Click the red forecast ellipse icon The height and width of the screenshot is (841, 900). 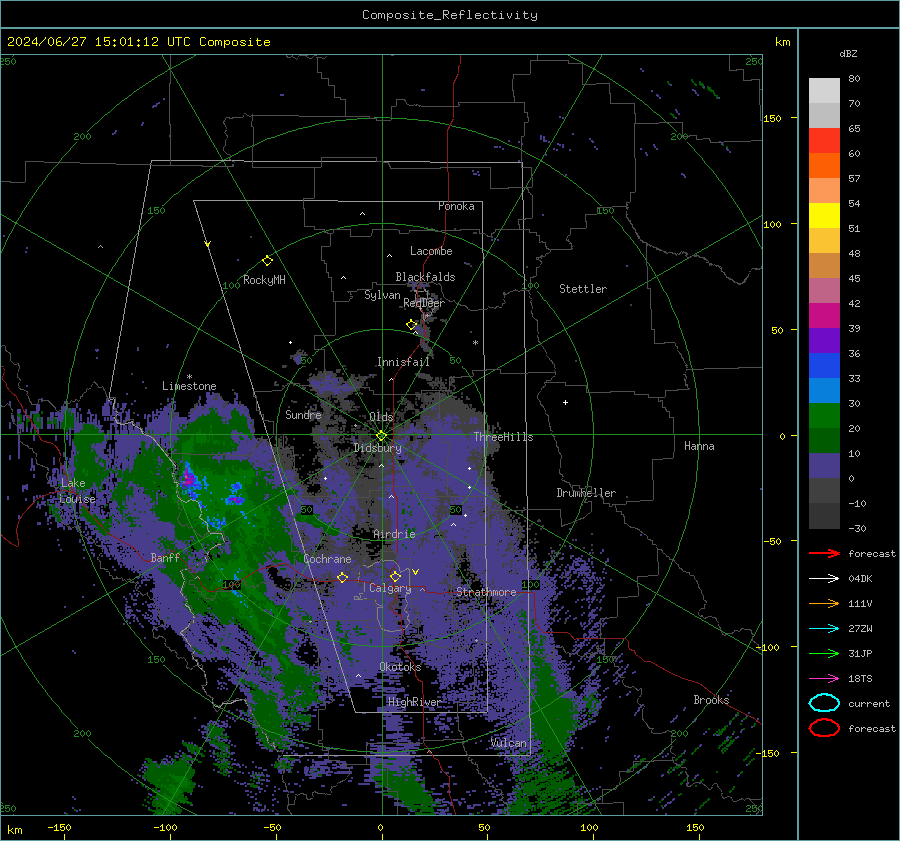pyautogui.click(x=824, y=728)
